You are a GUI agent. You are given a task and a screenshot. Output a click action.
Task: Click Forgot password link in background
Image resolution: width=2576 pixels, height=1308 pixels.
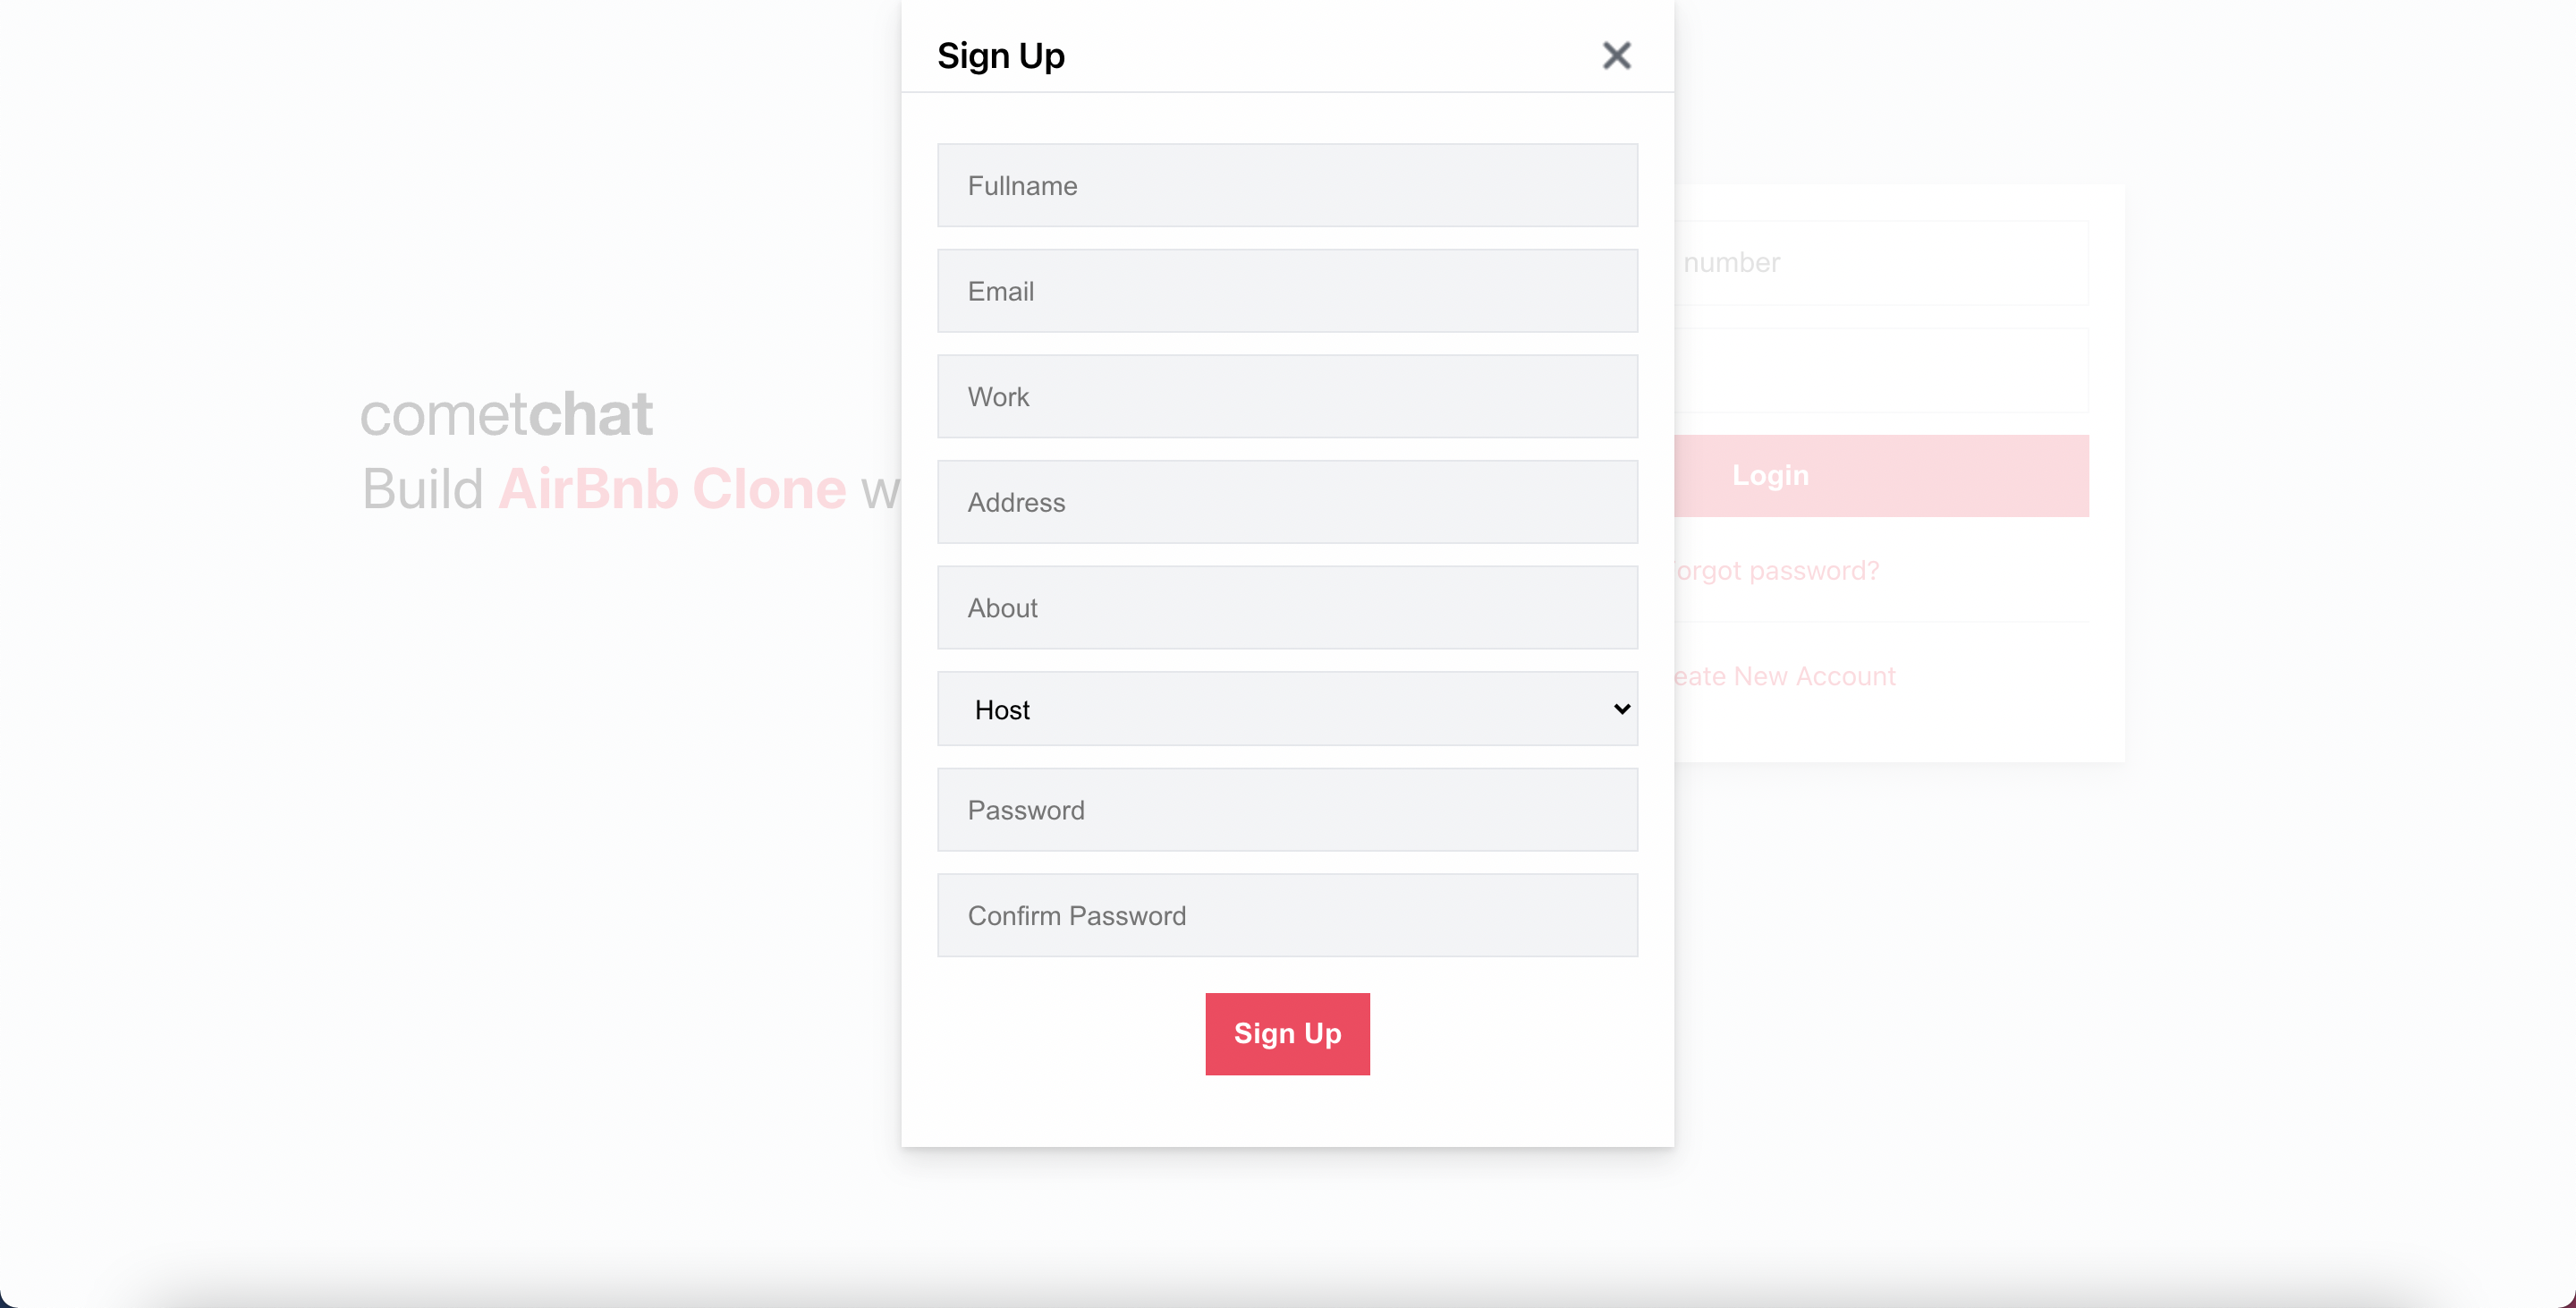(1771, 569)
